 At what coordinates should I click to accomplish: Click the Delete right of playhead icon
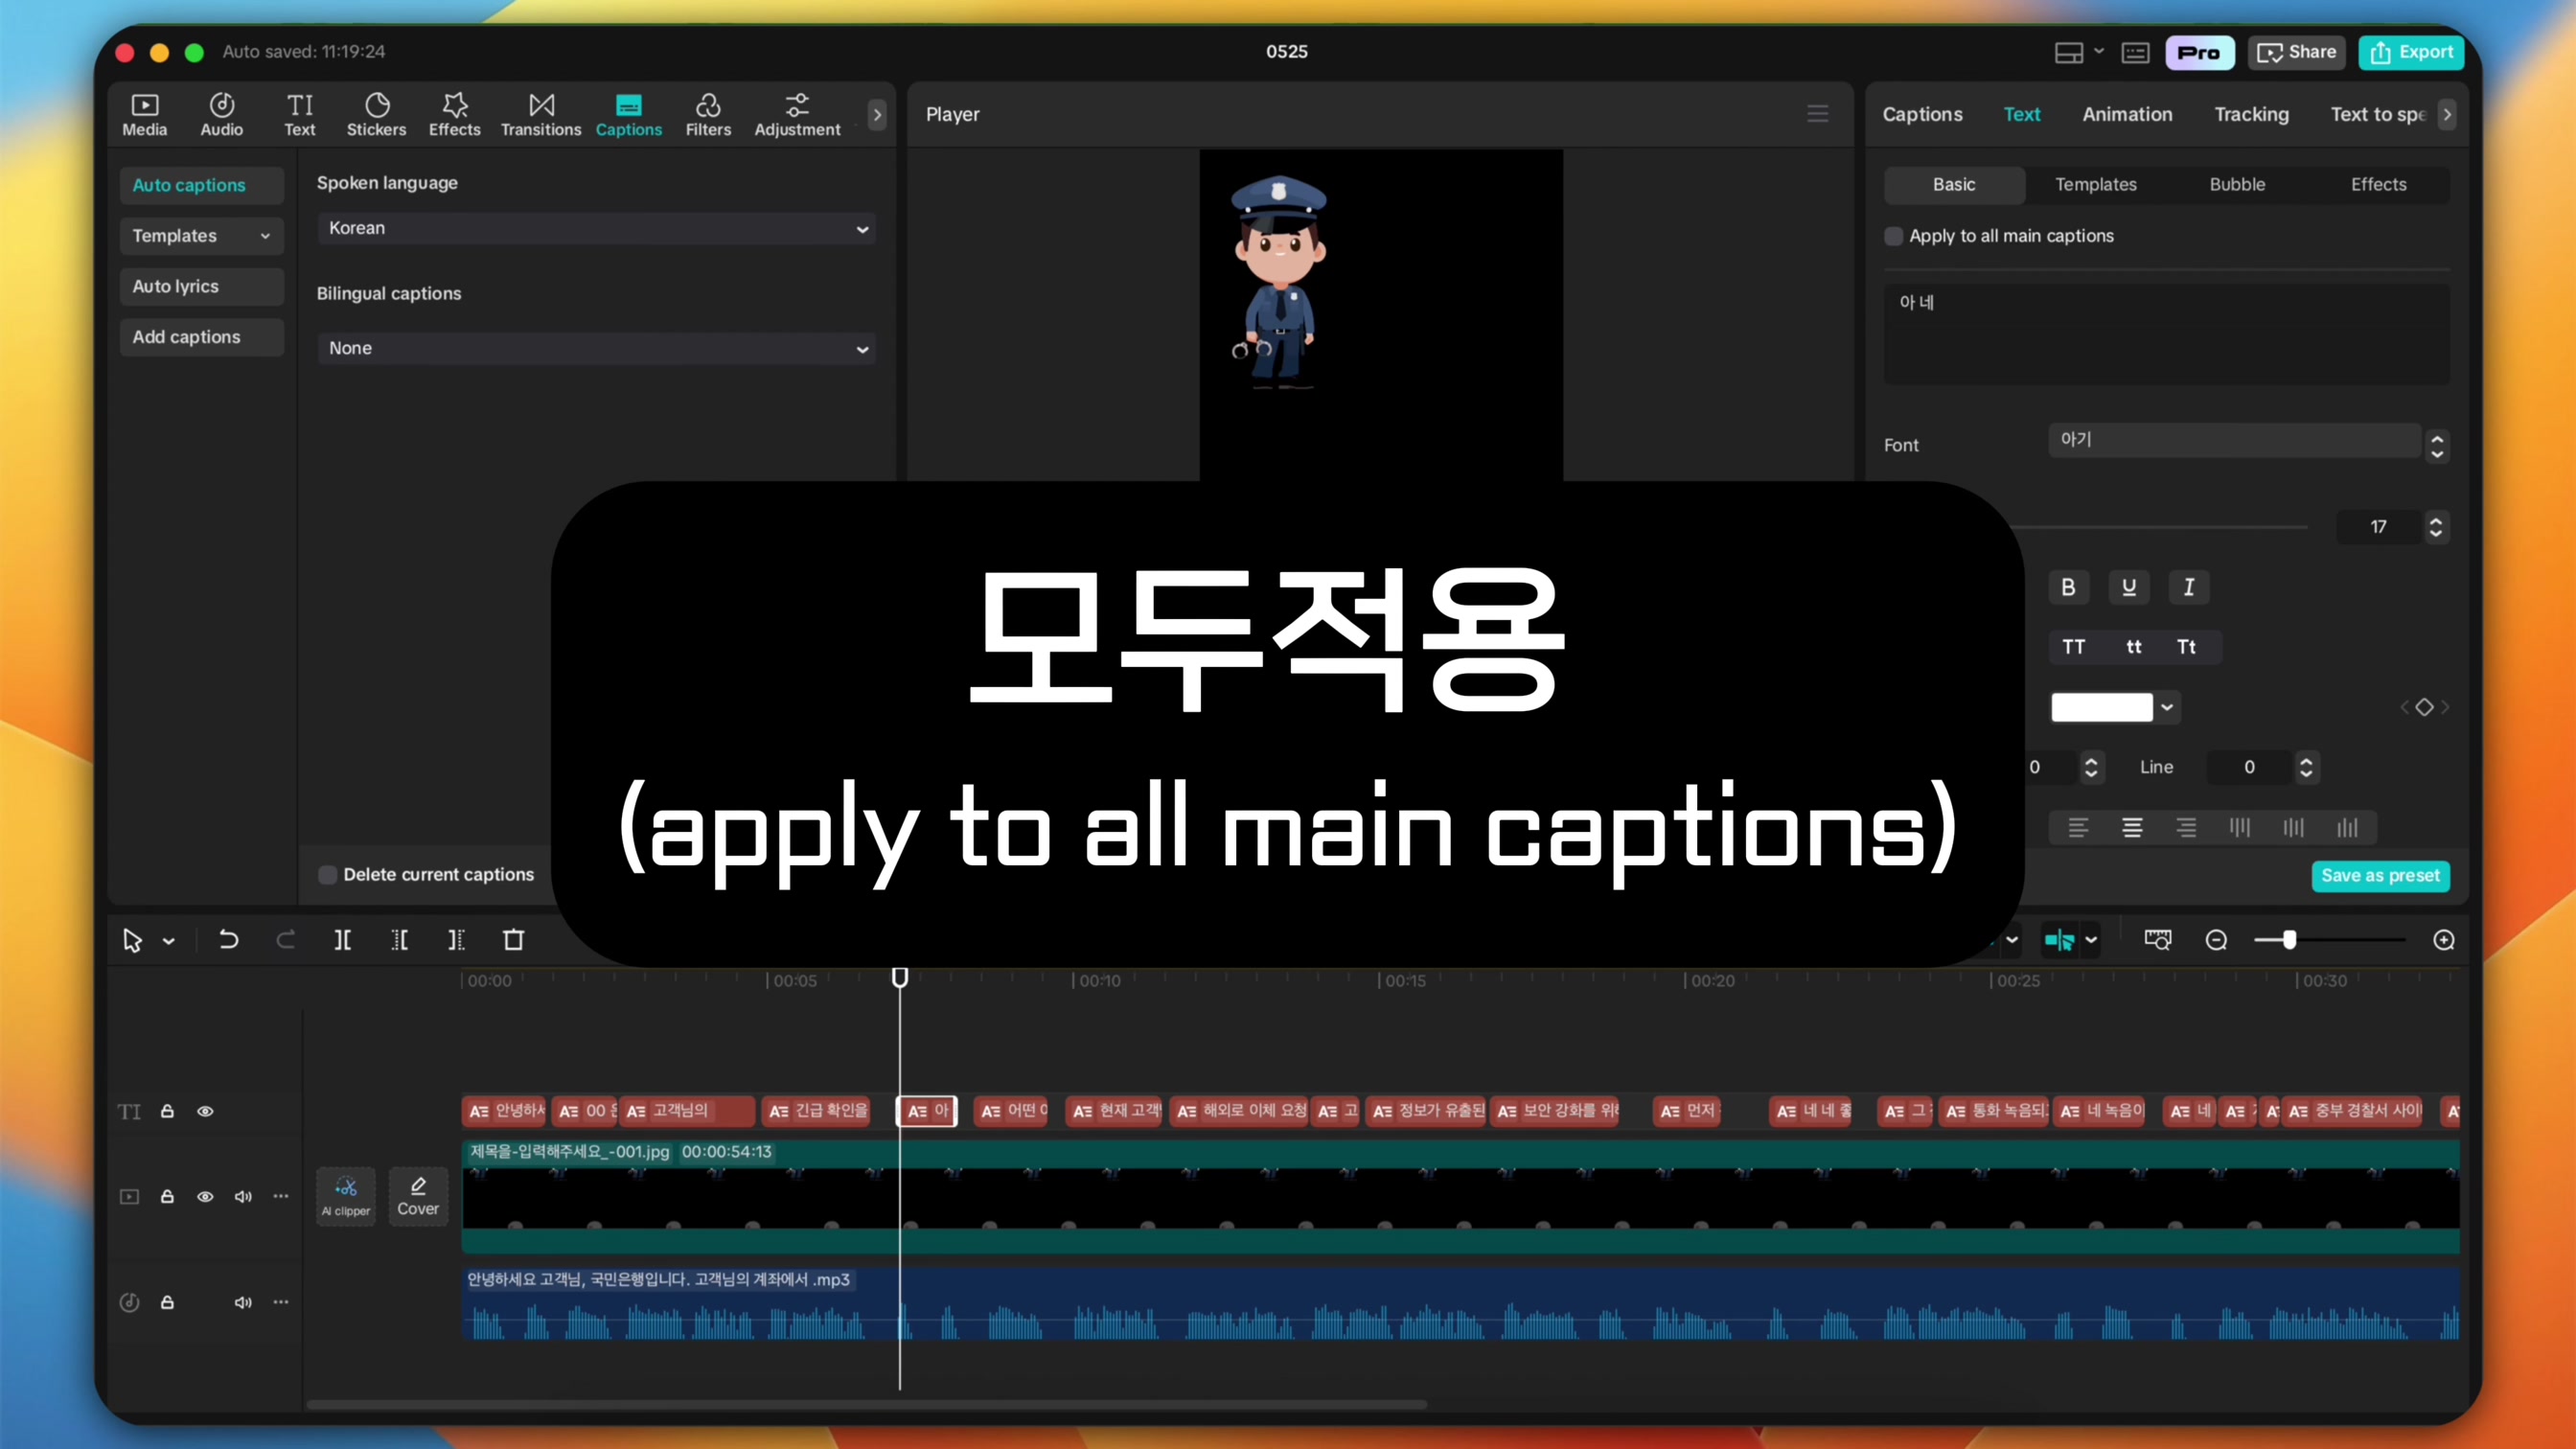[456, 940]
